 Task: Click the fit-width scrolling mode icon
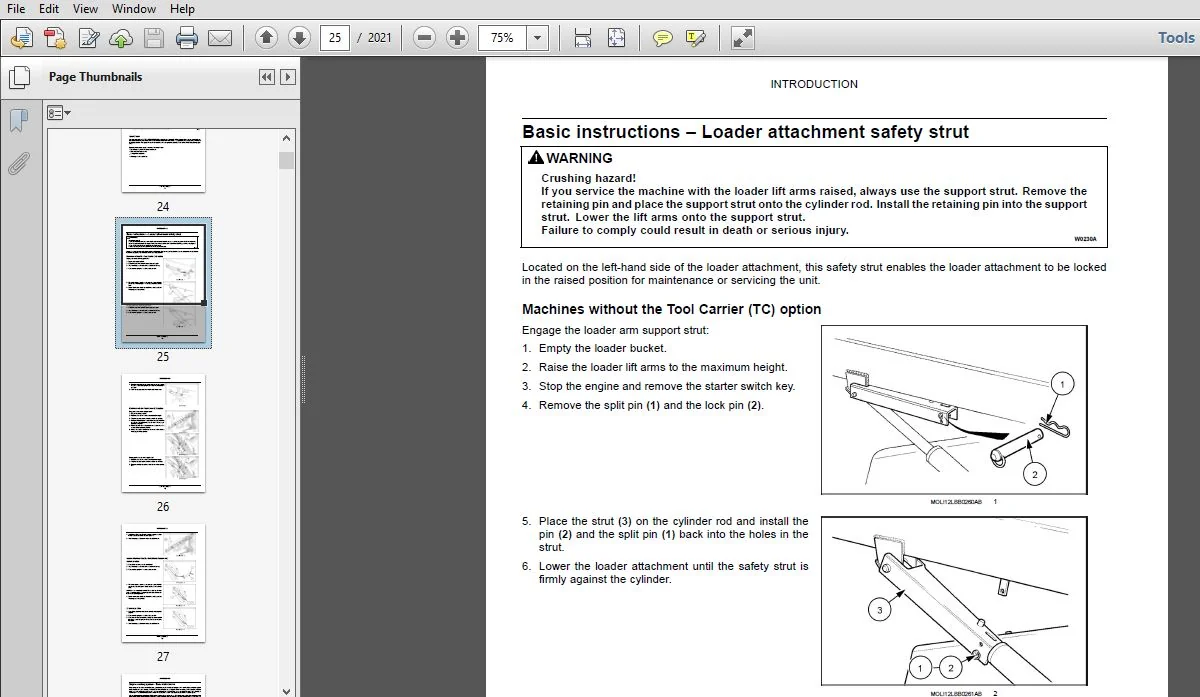tap(582, 38)
